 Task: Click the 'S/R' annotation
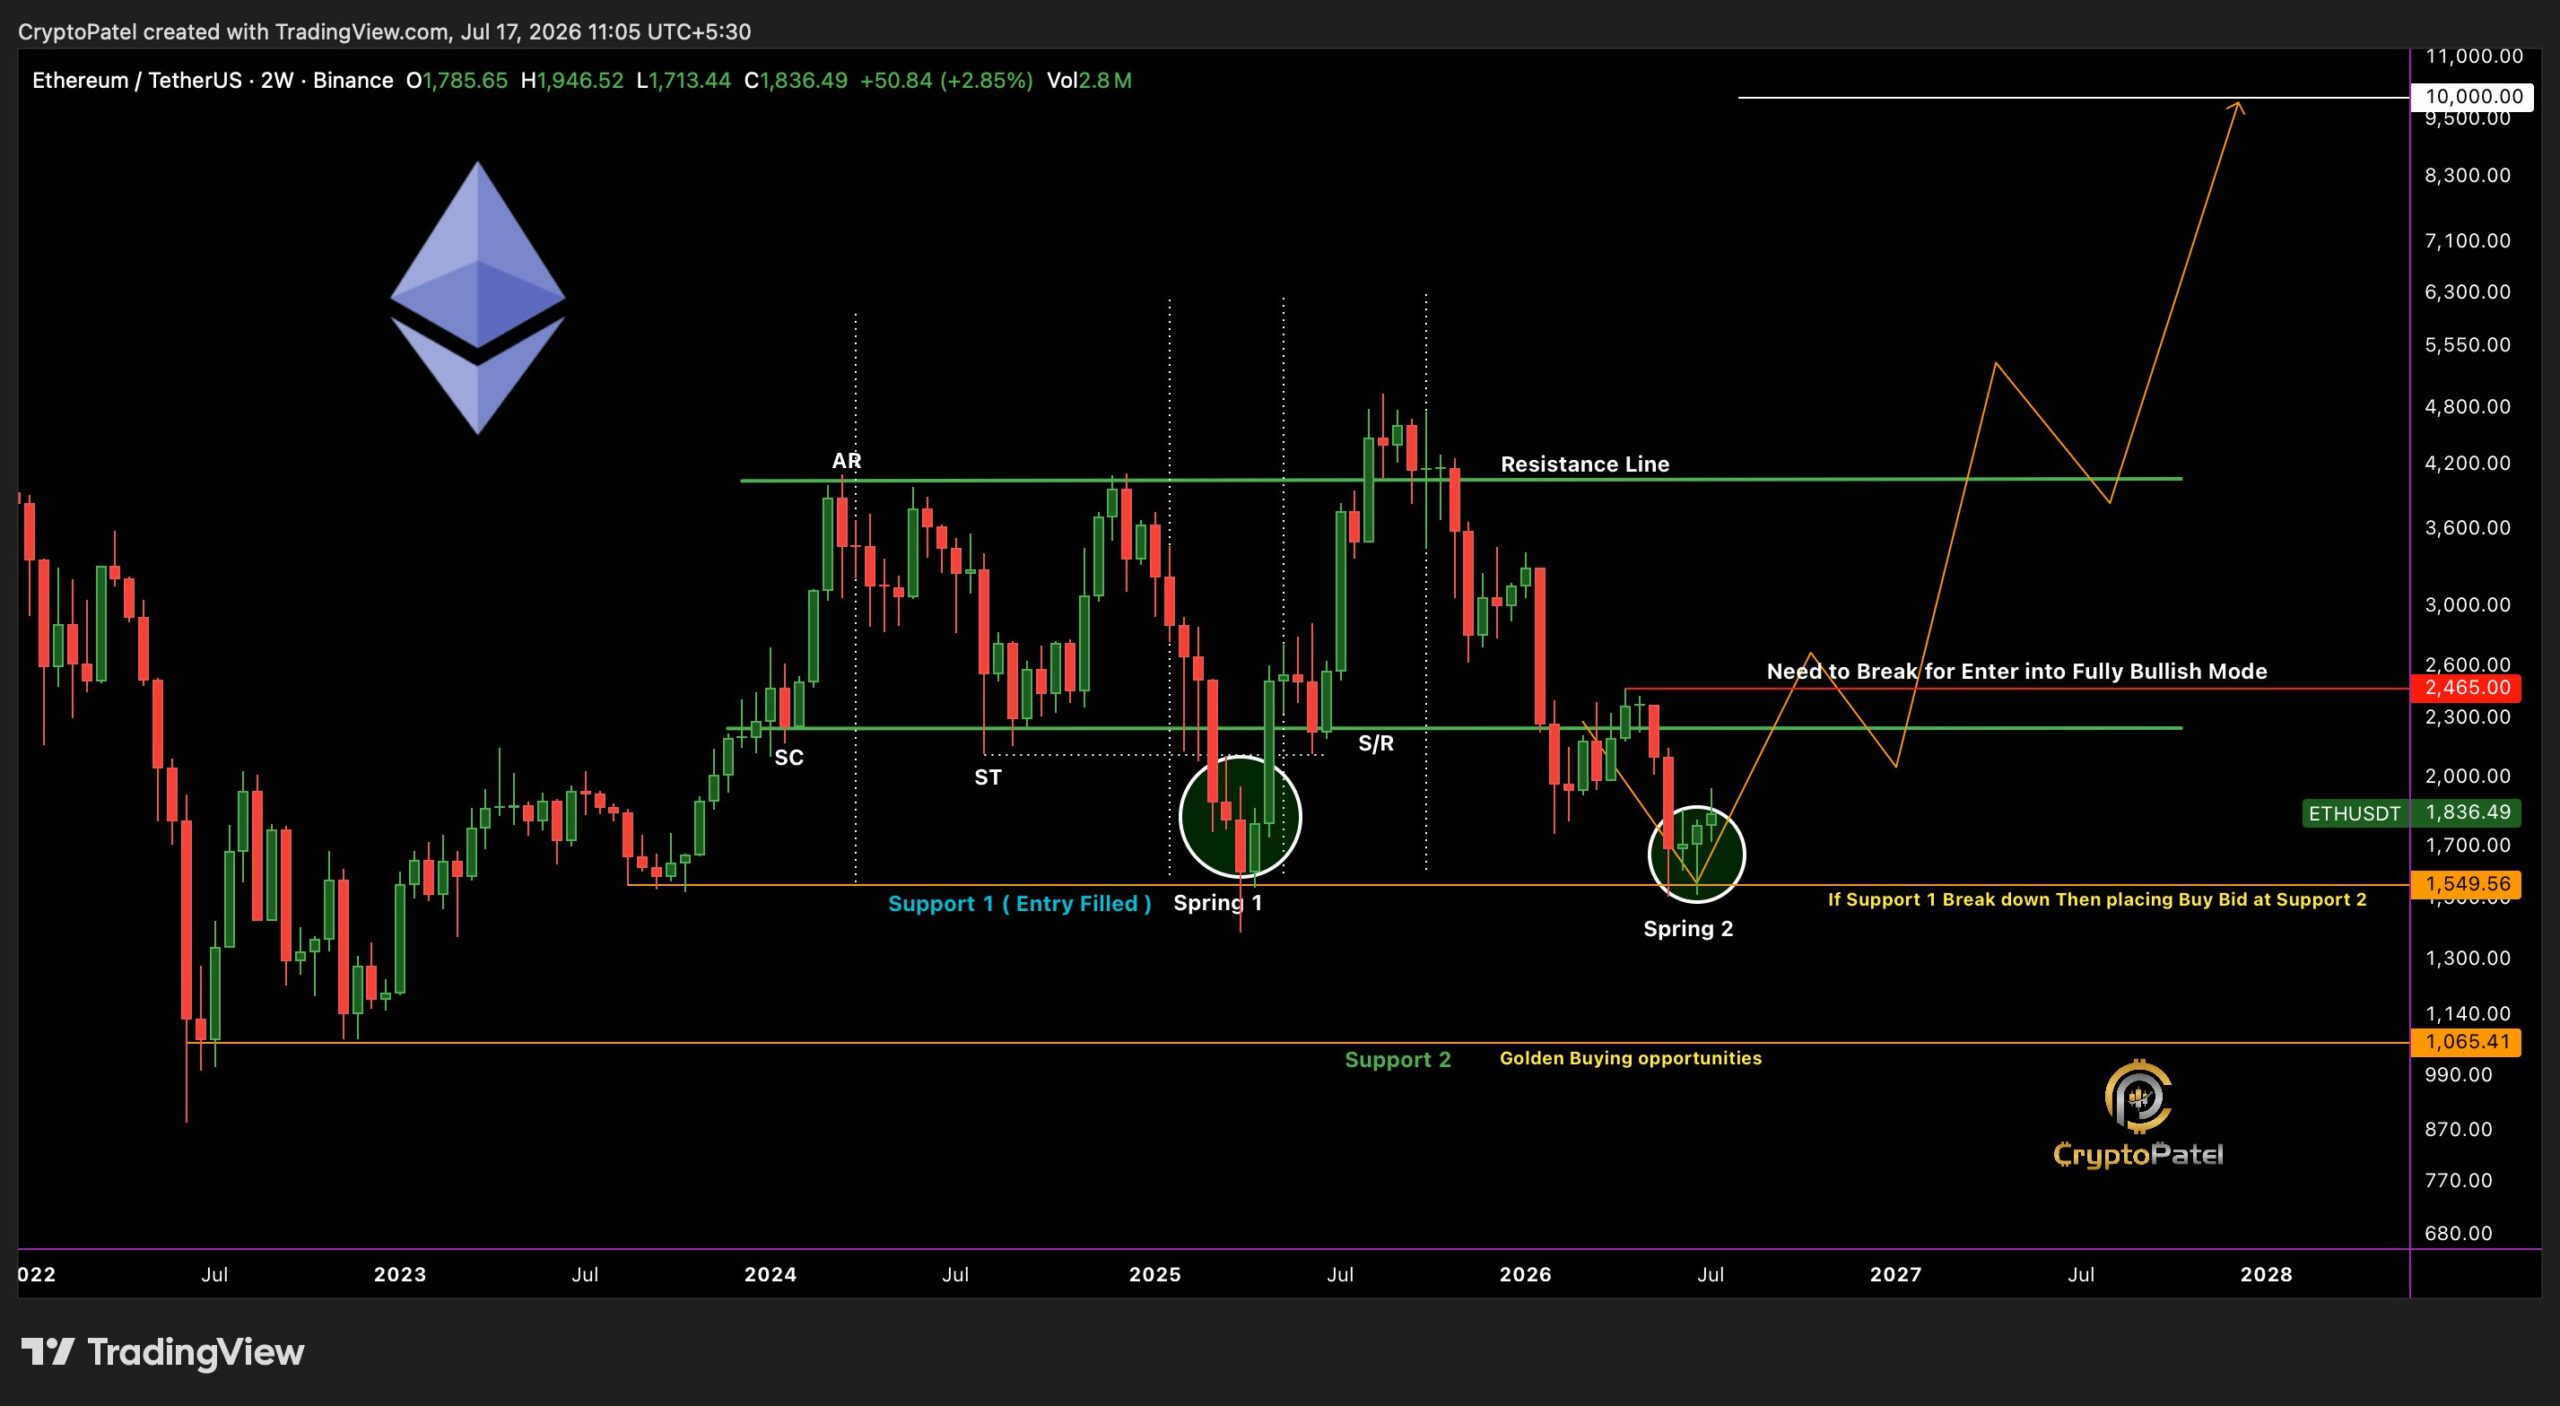1376,743
